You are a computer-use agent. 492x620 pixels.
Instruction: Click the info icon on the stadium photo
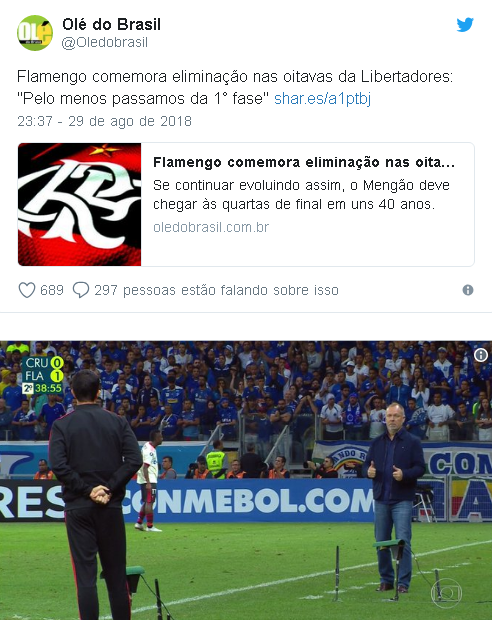(481, 355)
